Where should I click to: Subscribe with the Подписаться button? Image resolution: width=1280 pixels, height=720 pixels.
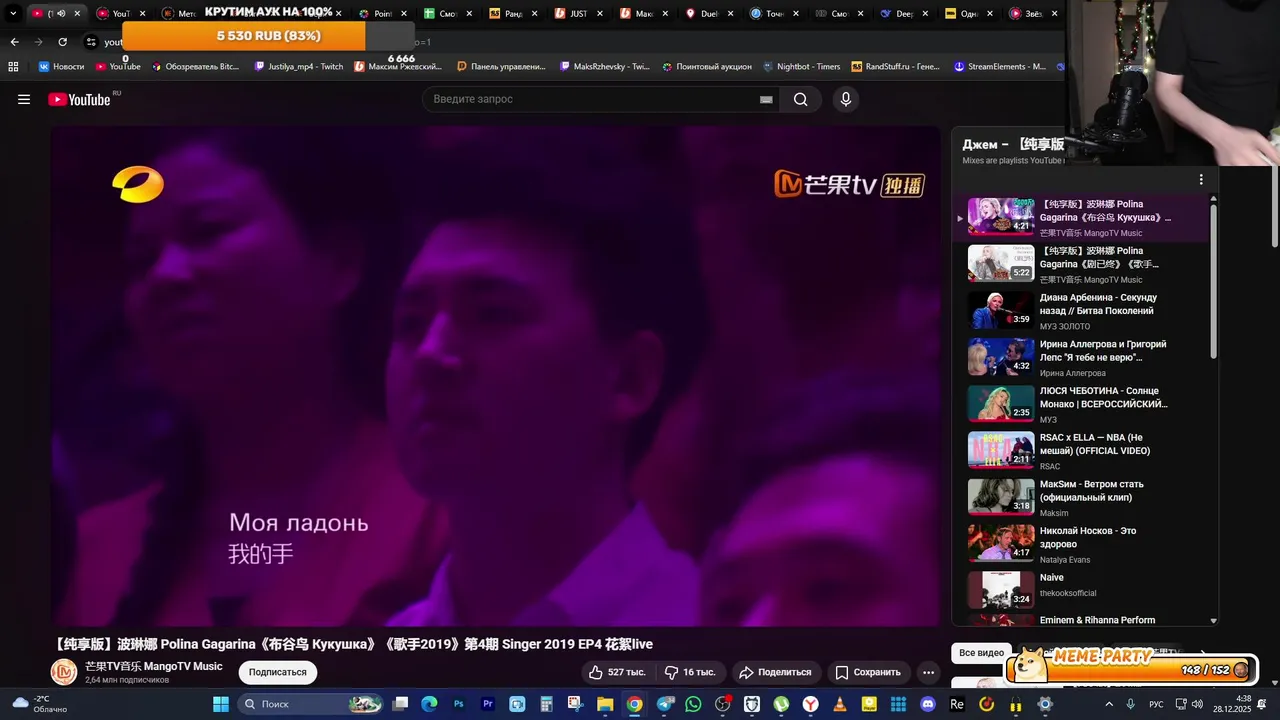pos(277,672)
